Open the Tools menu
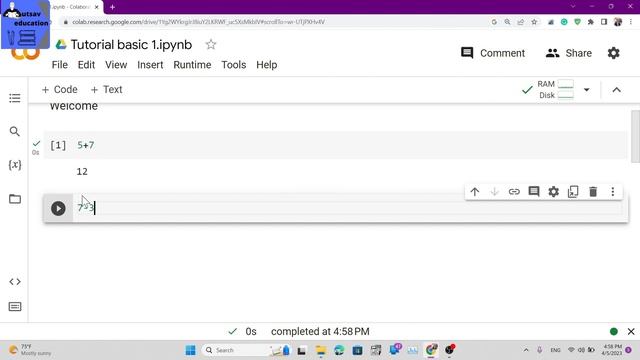640x360 pixels. click(233, 65)
